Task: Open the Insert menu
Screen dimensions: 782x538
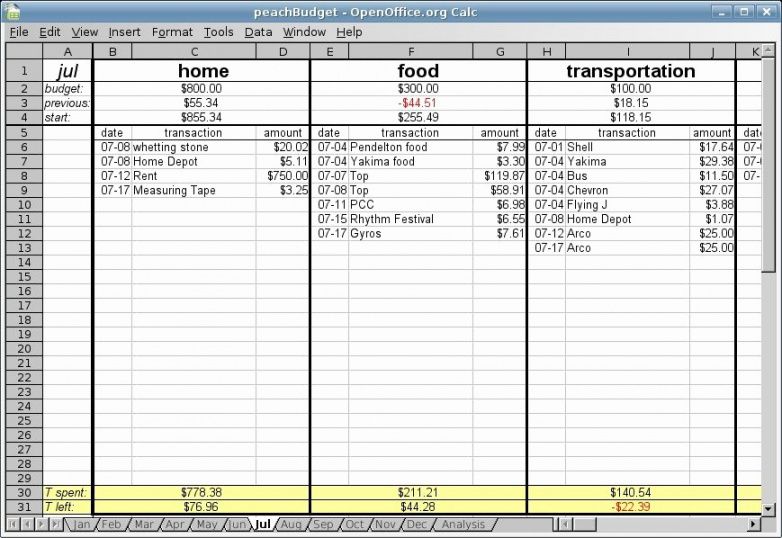Action: (124, 32)
